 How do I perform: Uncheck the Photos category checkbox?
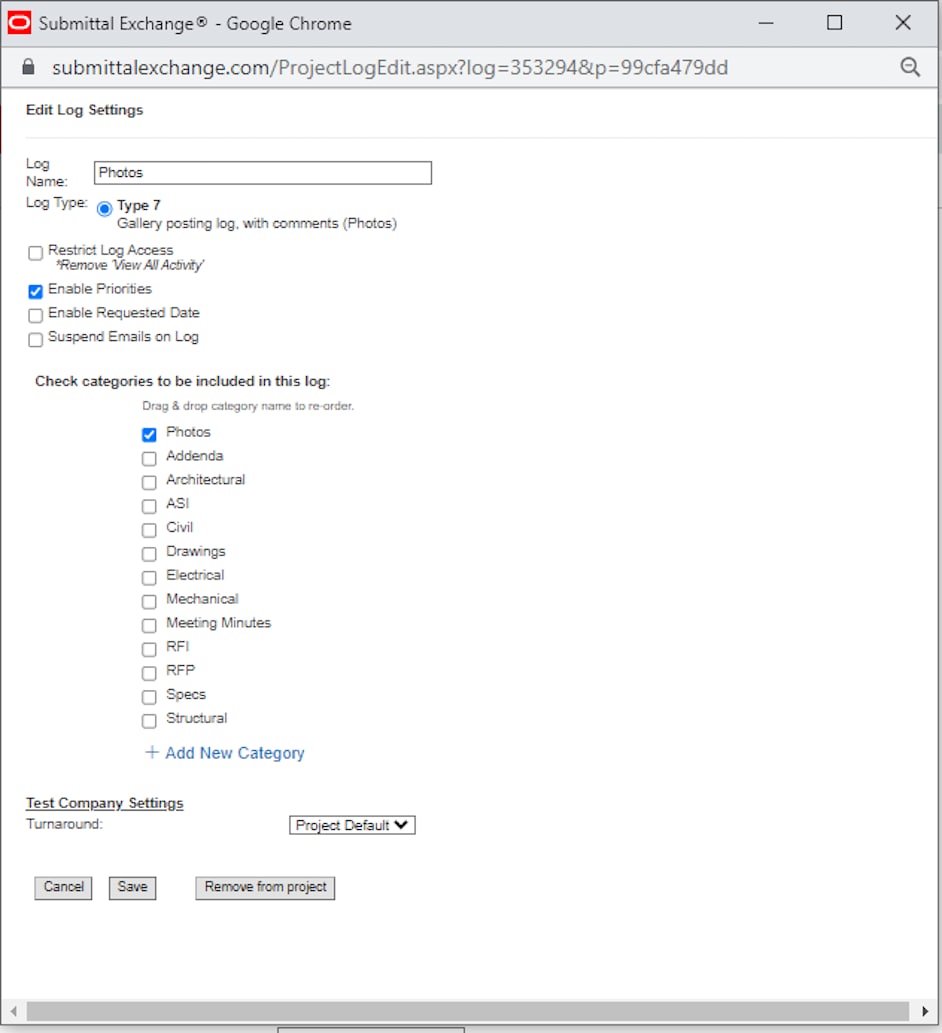(x=150, y=434)
